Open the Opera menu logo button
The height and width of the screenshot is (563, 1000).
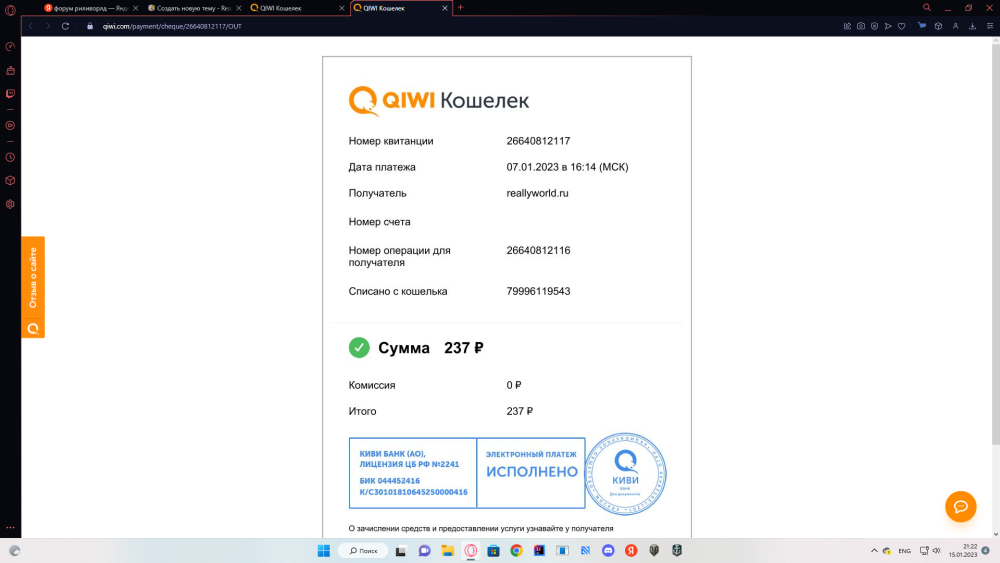coord(10,10)
